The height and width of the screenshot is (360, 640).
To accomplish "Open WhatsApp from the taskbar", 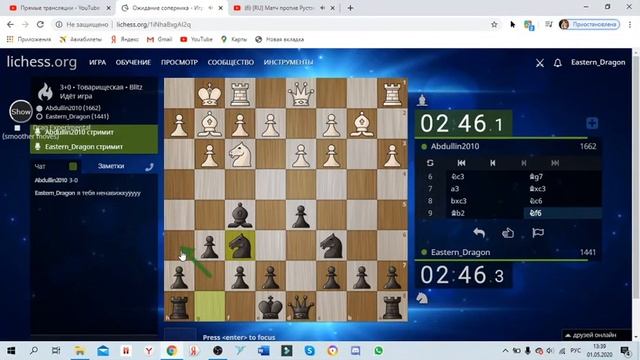I will (x=378, y=351).
